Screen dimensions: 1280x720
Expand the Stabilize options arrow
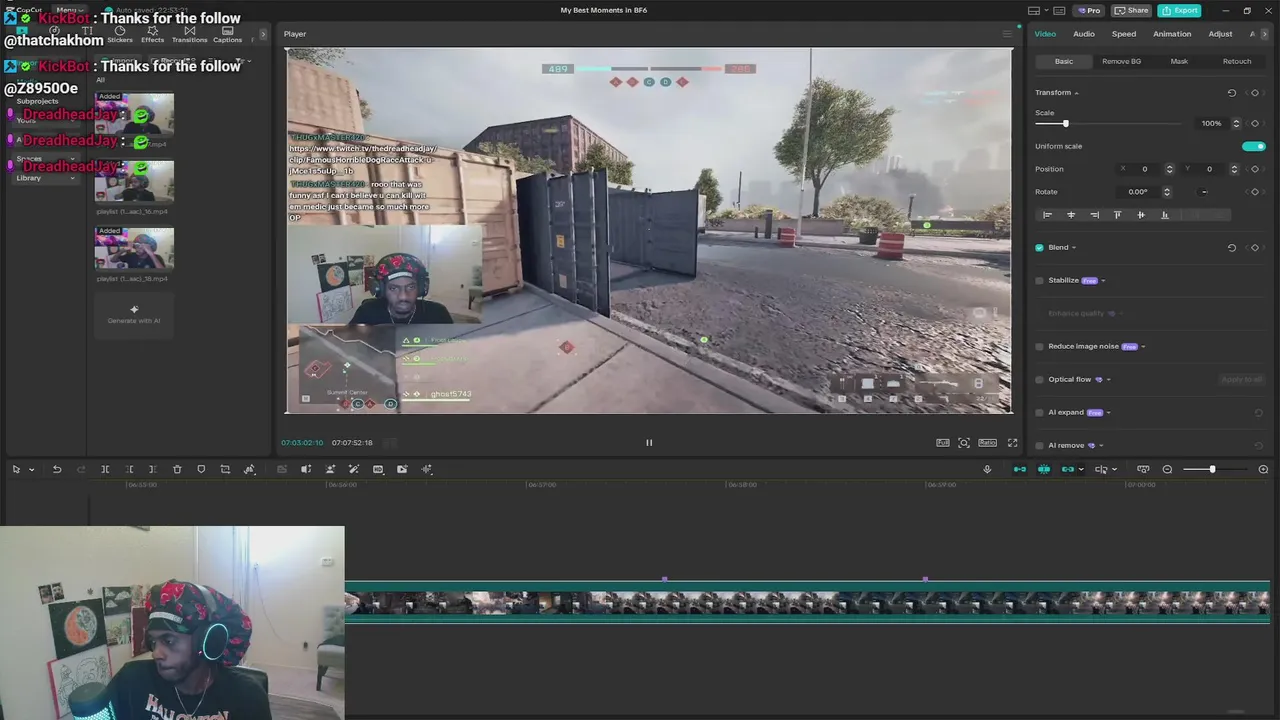pos(1103,281)
